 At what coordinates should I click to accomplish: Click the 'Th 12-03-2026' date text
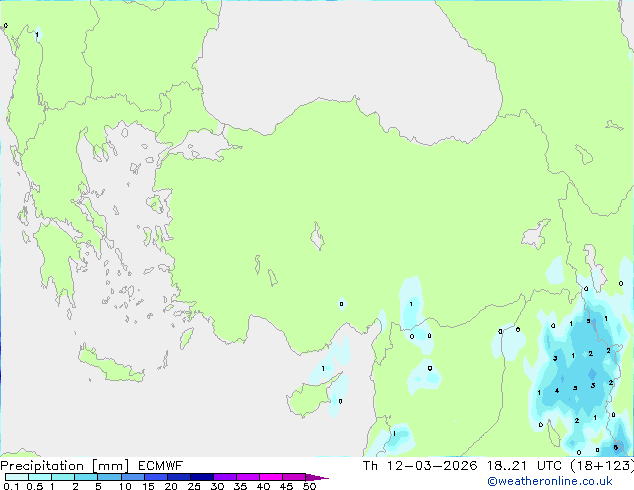point(420,466)
